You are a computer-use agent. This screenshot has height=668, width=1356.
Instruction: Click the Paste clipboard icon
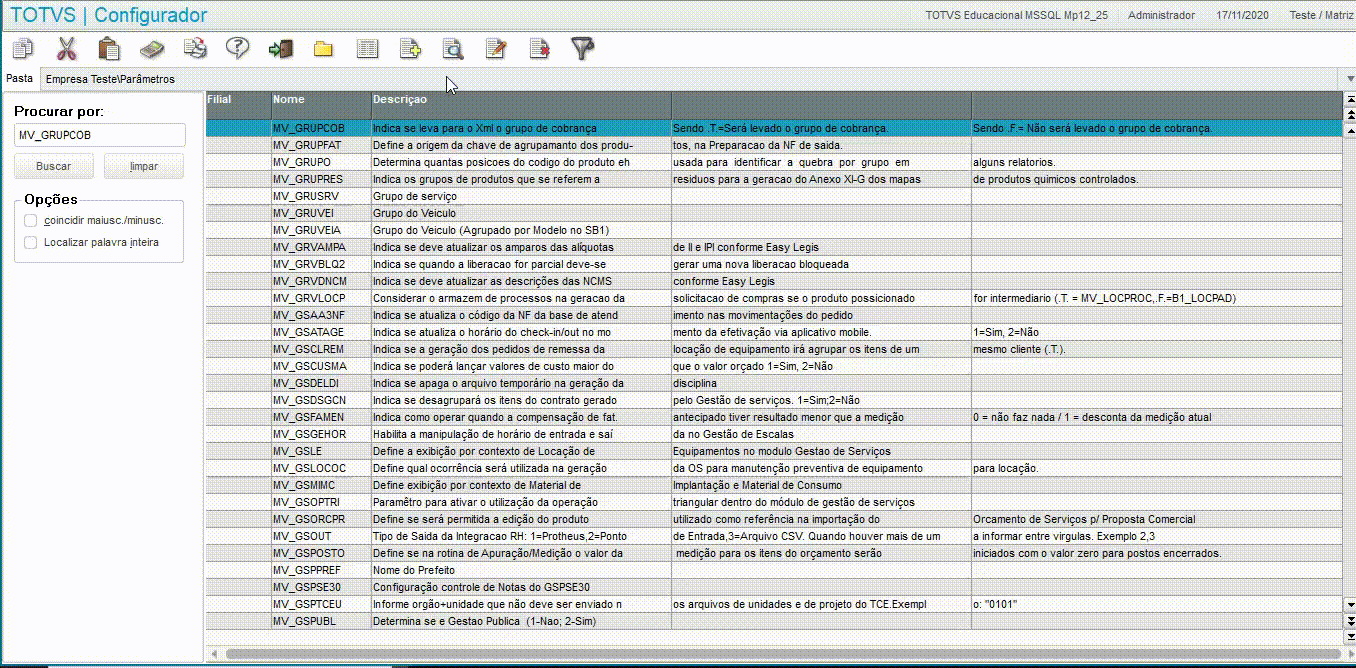109,47
